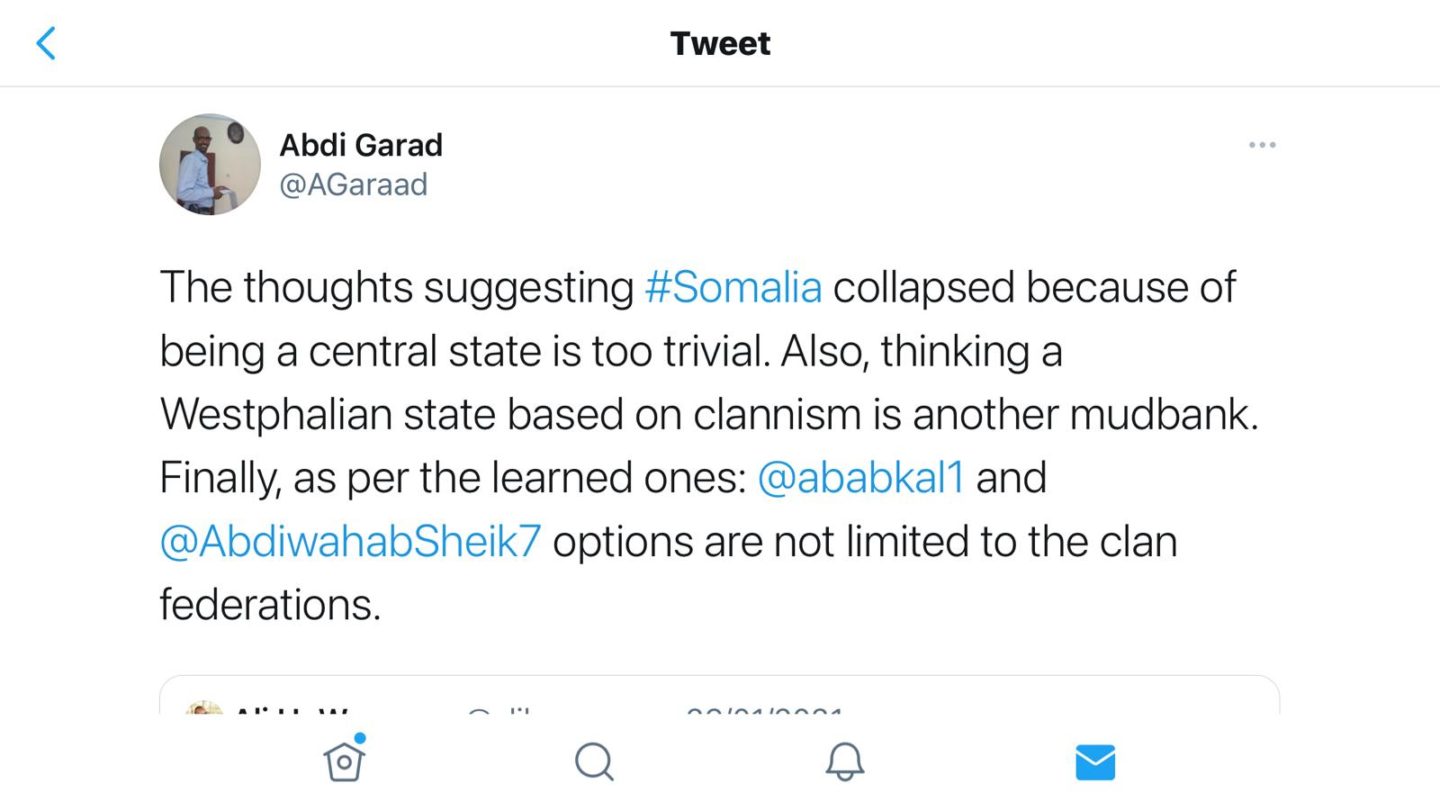Open the @AGaraad handle
The height and width of the screenshot is (810, 1440).
click(x=353, y=185)
